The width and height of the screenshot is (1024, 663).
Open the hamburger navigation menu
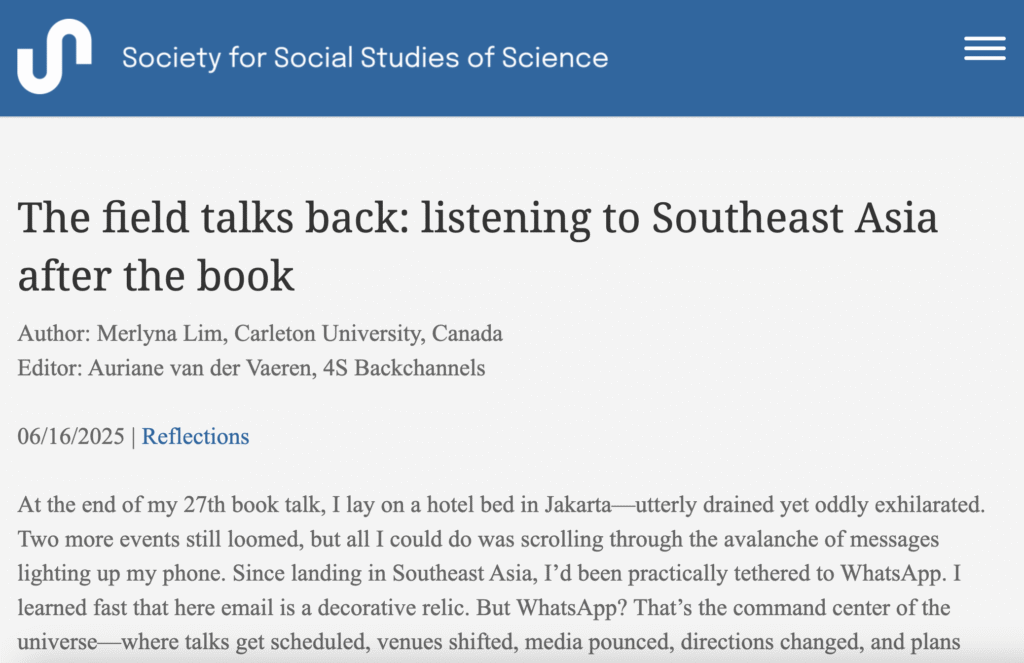click(984, 48)
